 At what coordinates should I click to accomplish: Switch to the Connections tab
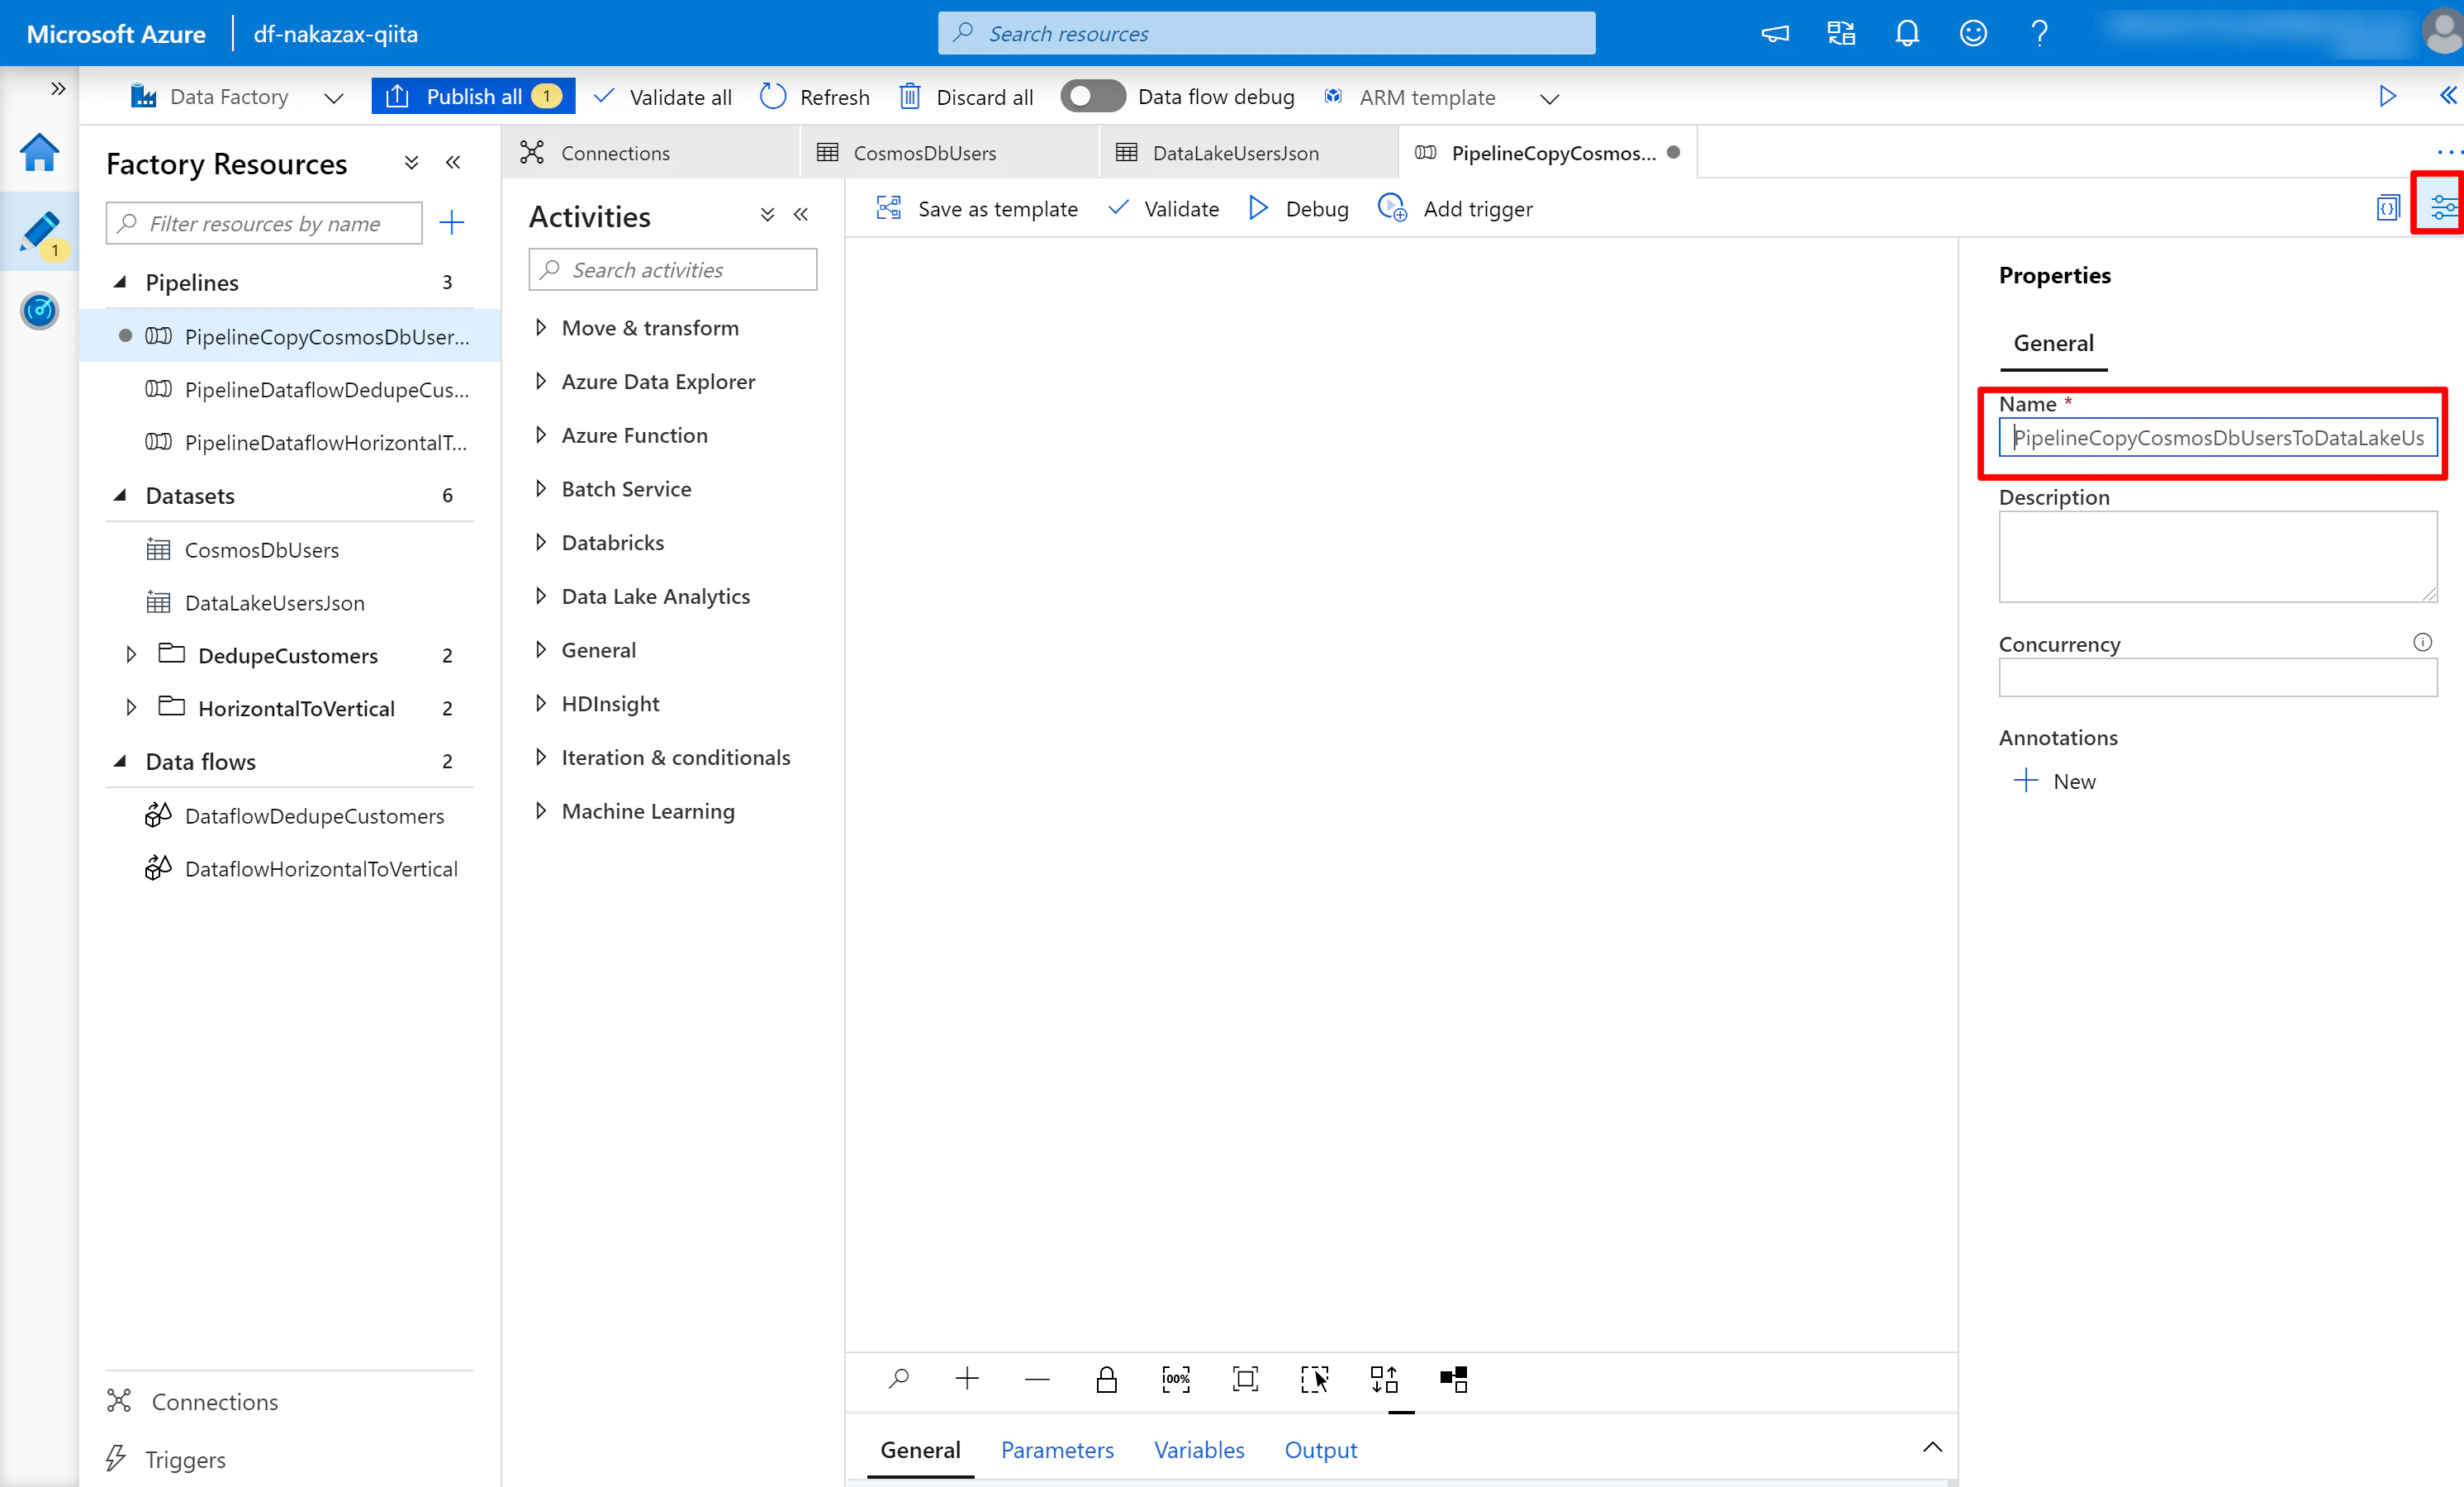(650, 153)
